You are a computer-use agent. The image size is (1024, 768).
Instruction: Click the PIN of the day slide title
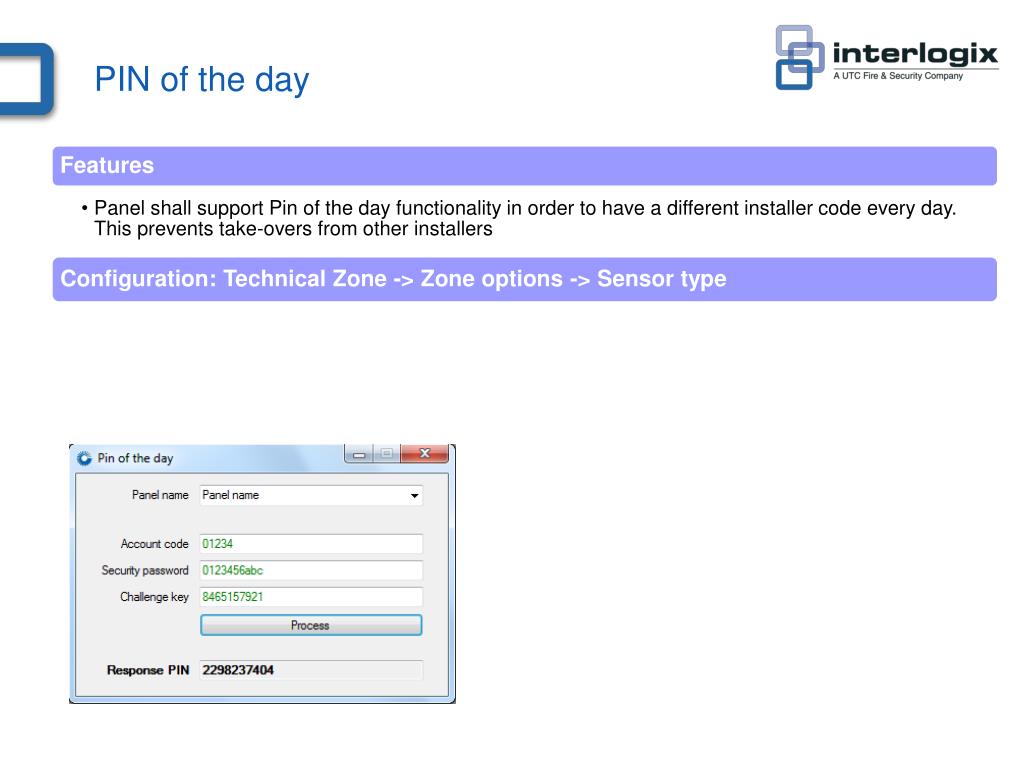[x=202, y=80]
